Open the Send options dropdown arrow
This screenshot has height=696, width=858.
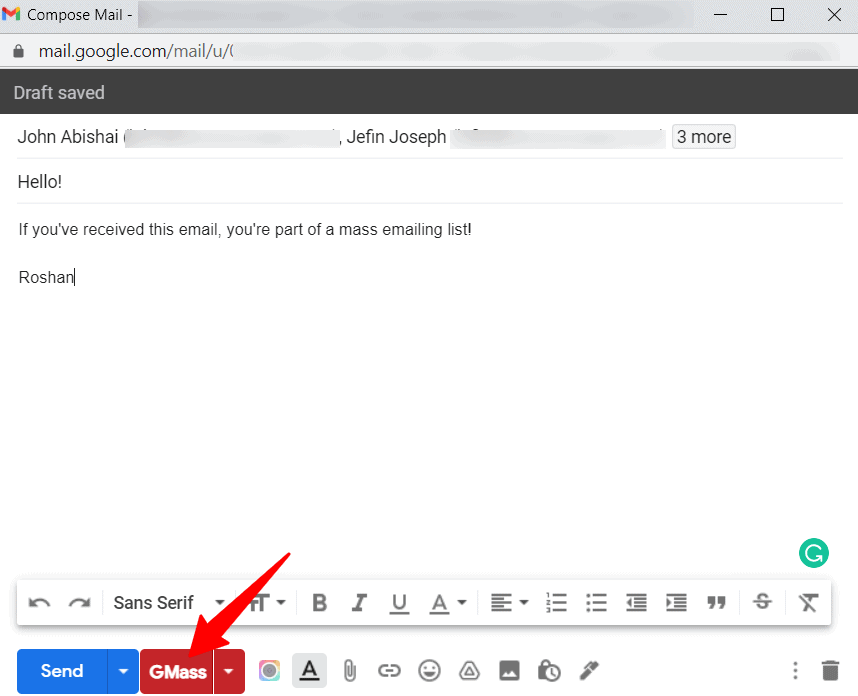(123, 671)
